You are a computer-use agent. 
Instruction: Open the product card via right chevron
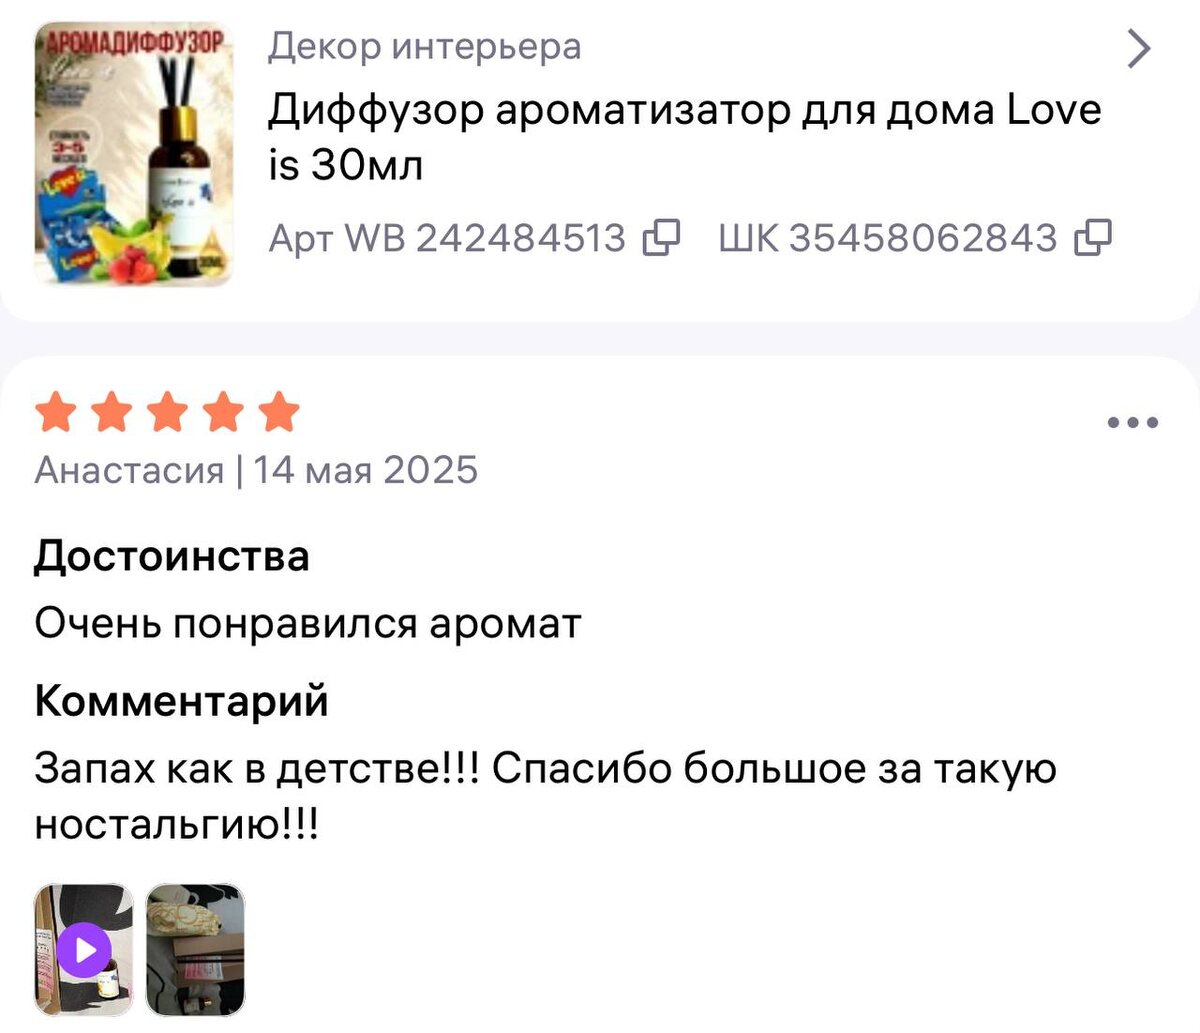(x=1139, y=48)
